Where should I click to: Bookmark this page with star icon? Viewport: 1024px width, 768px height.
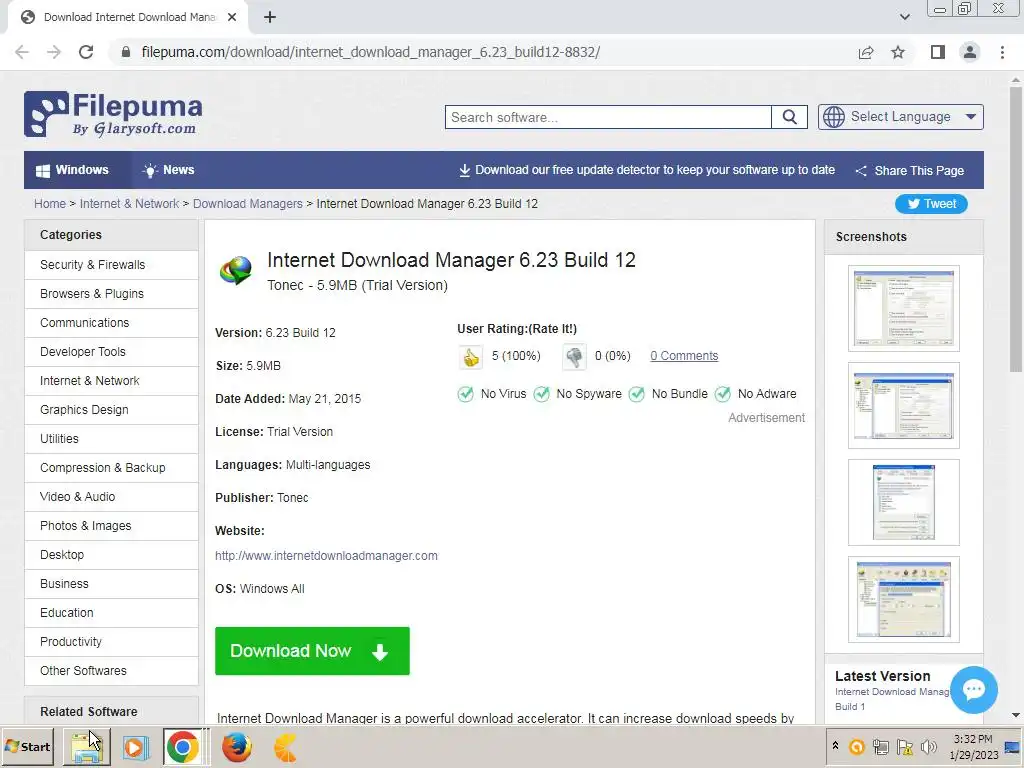[x=898, y=52]
